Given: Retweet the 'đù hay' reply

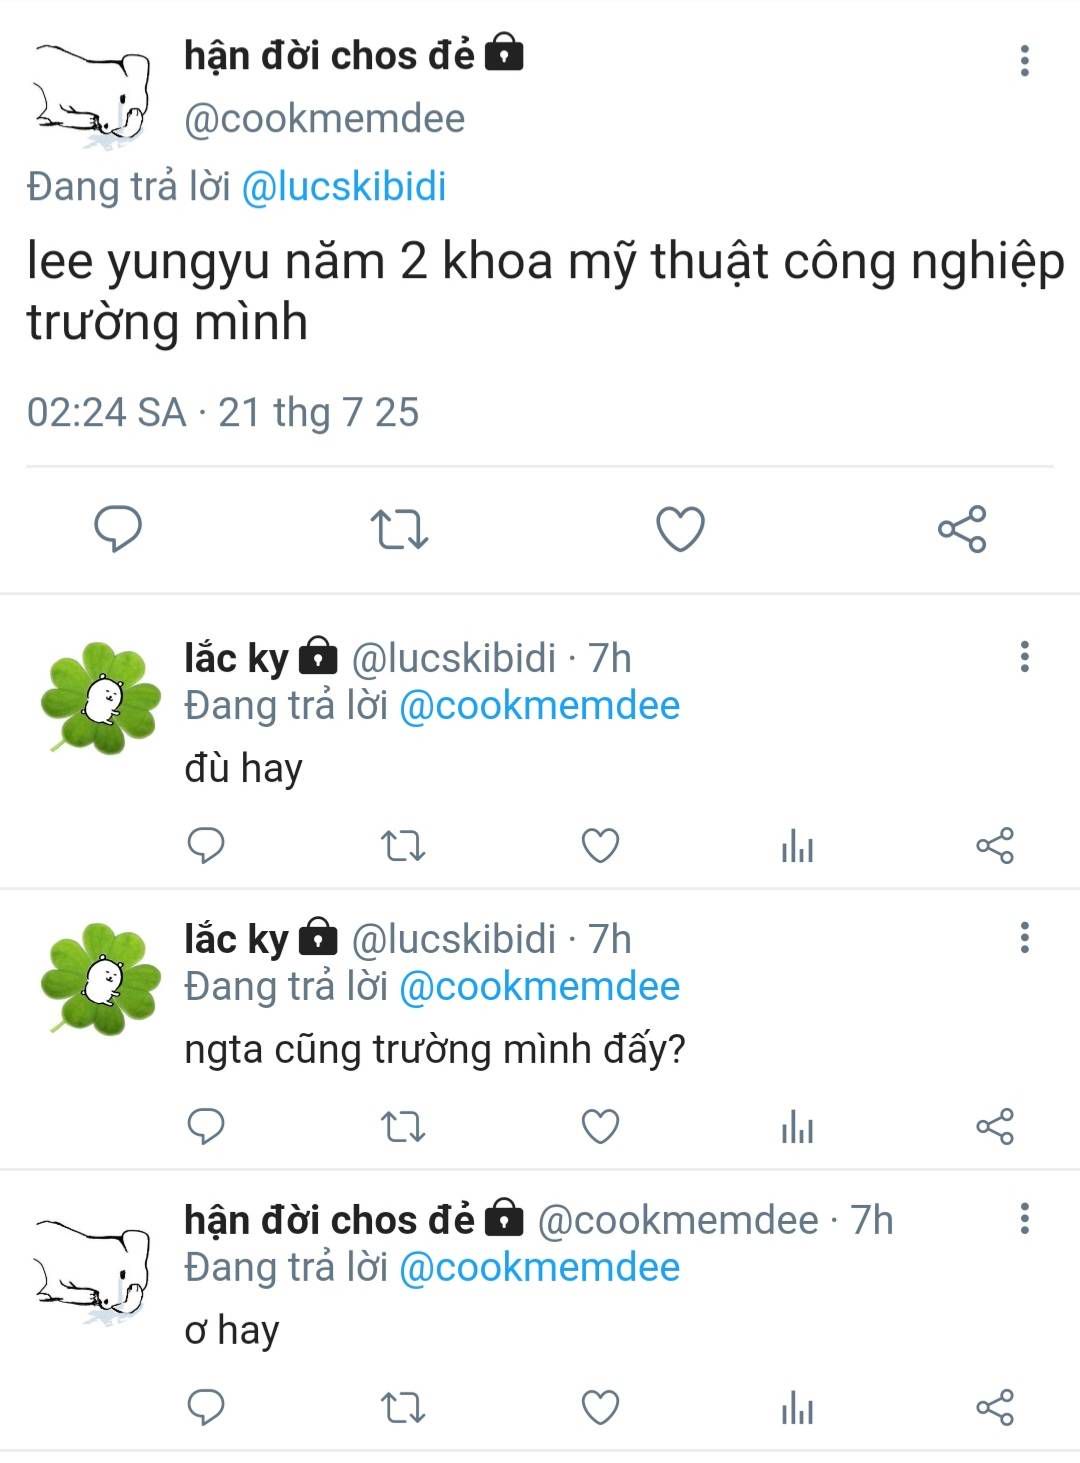Looking at the screenshot, I should coord(403,847).
